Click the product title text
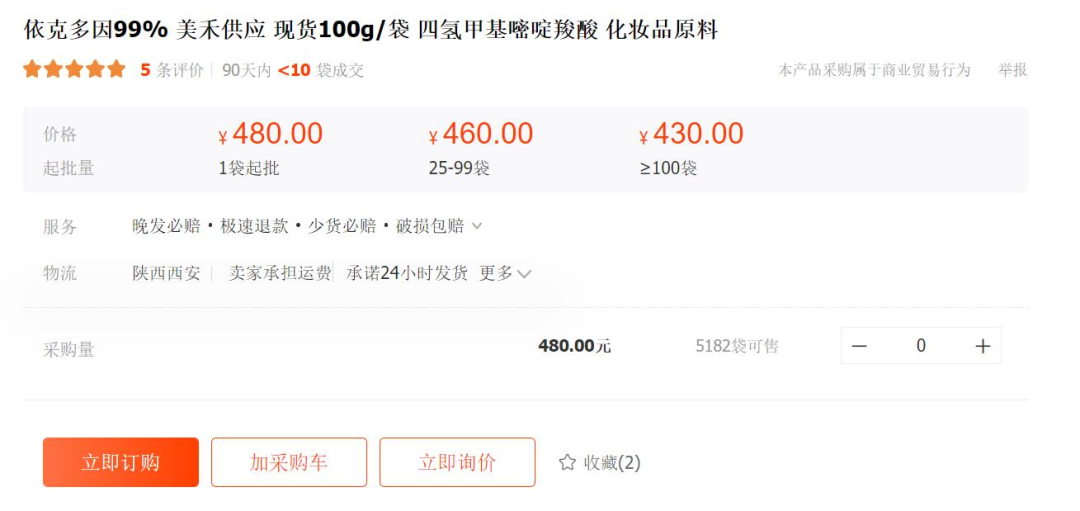This screenshot has width=1080, height=511. coord(370,30)
